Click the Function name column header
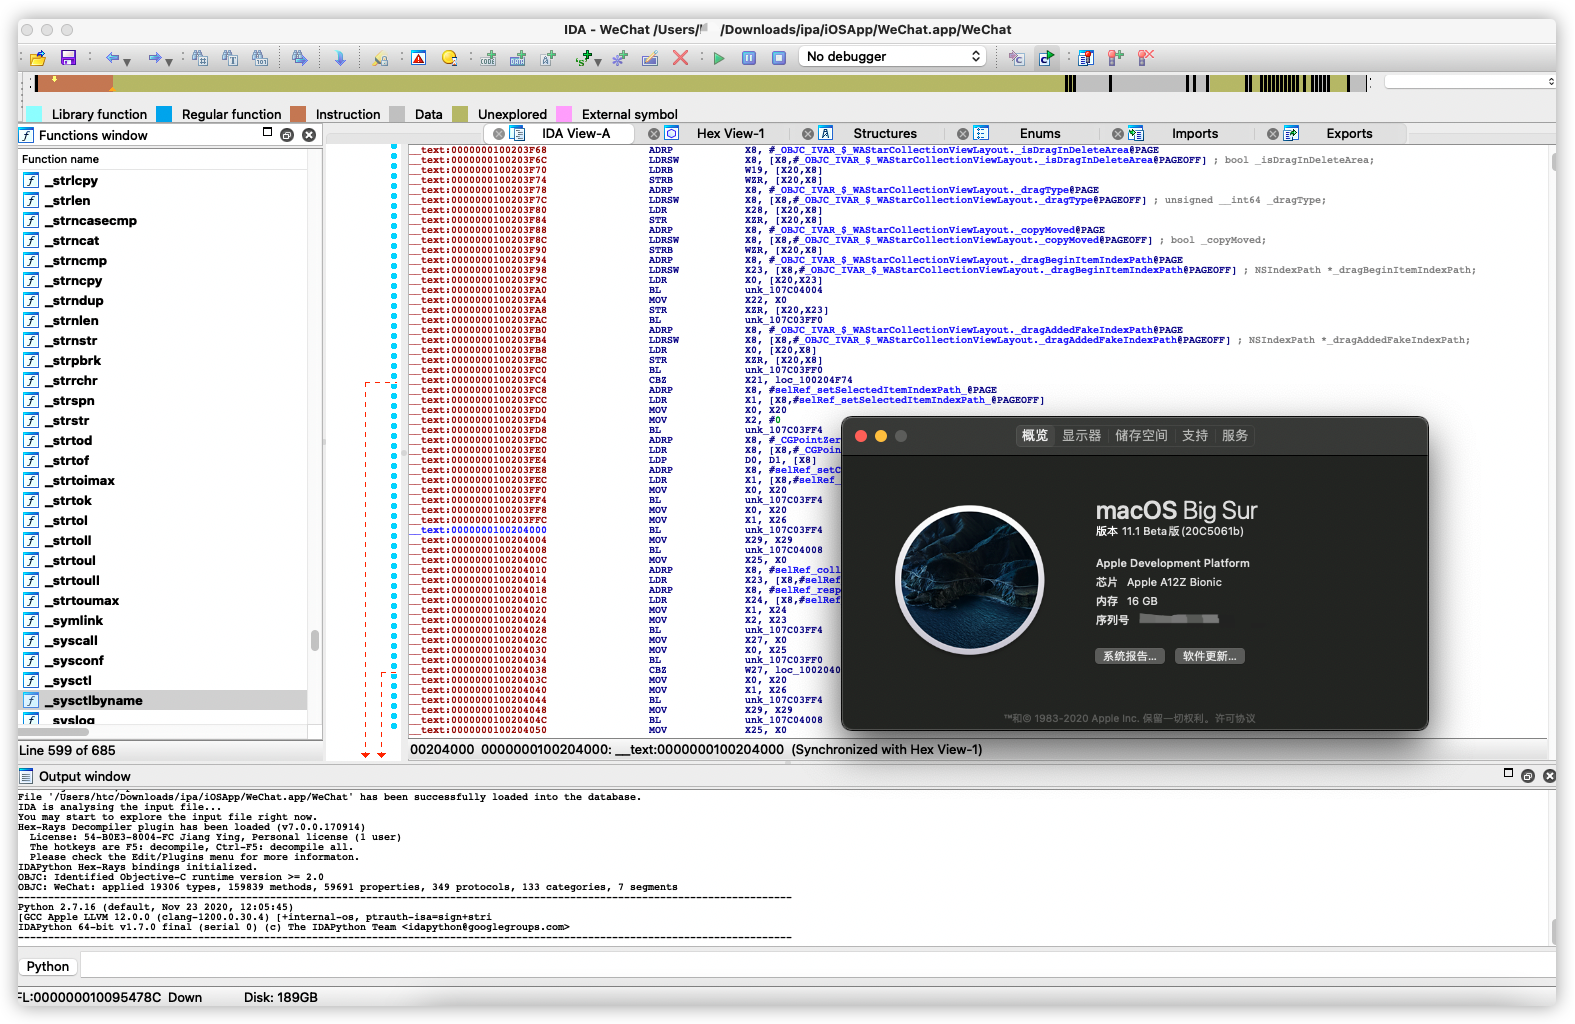 164,159
